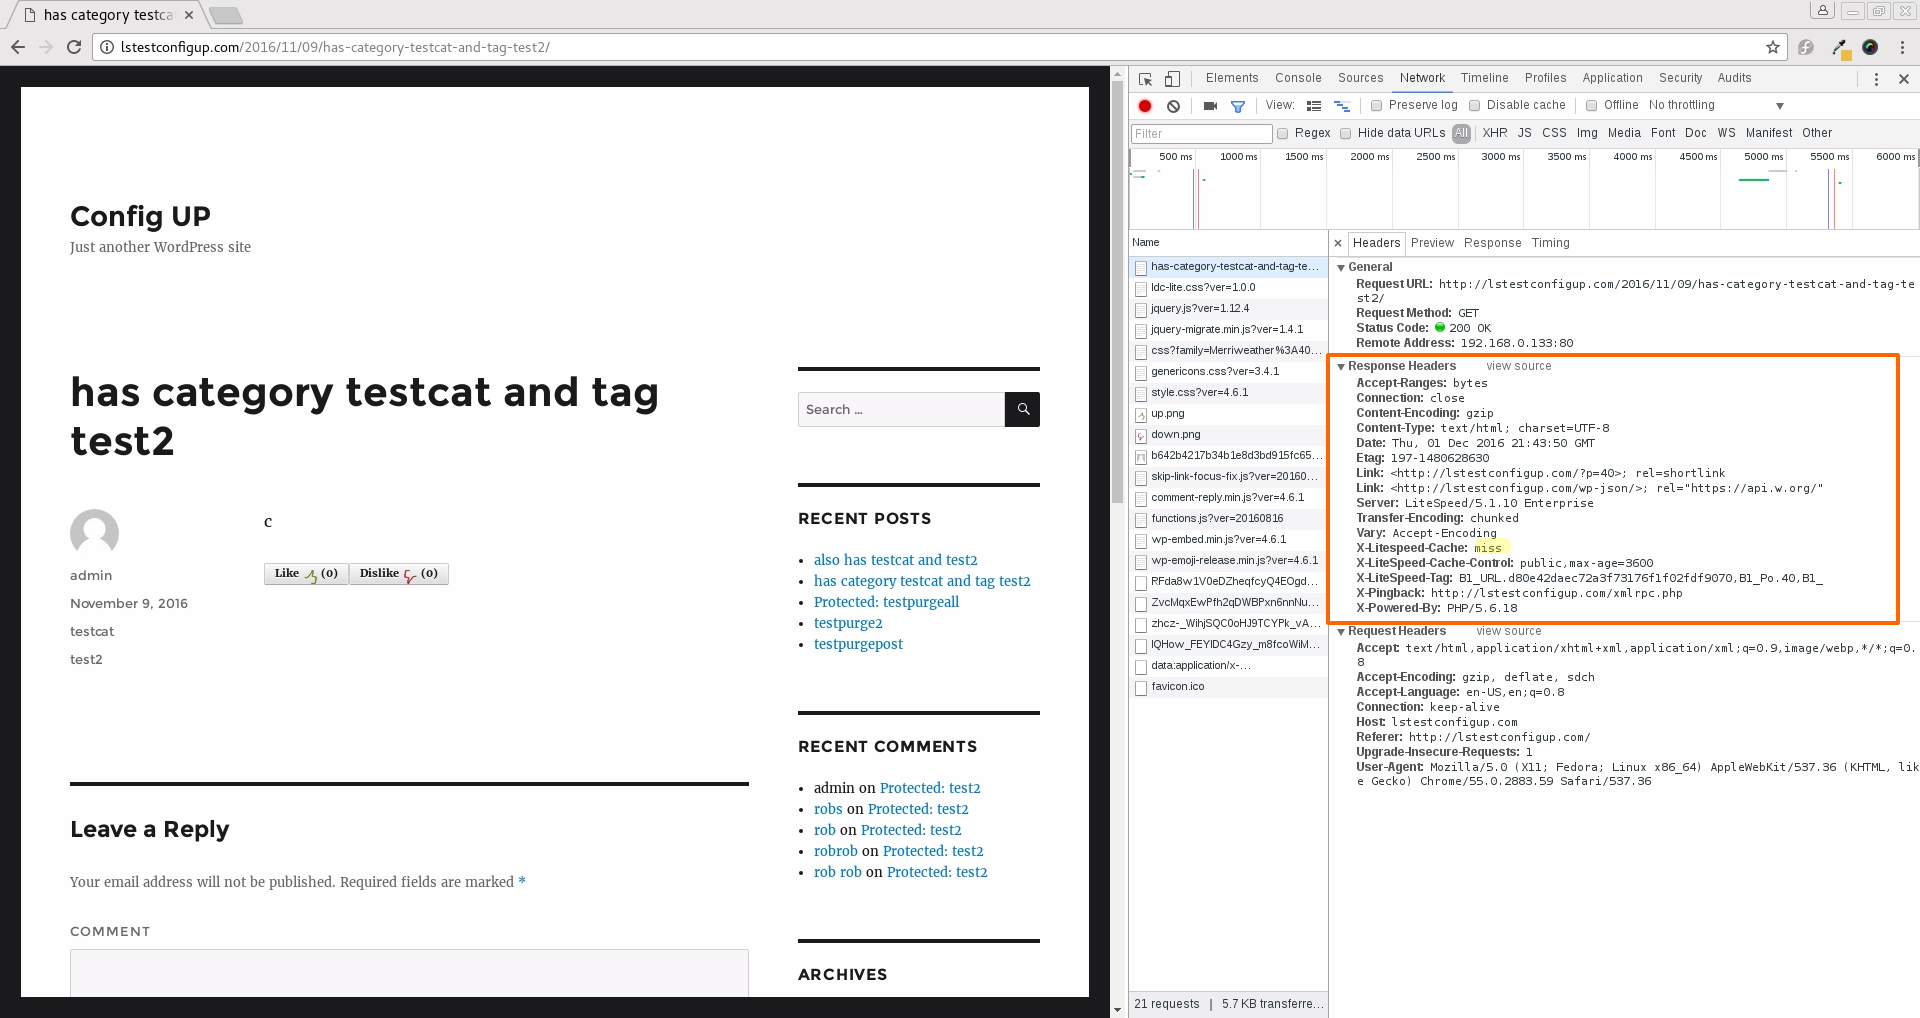Open the 'also has testcat and test2' post
The width and height of the screenshot is (1920, 1018).
point(895,560)
